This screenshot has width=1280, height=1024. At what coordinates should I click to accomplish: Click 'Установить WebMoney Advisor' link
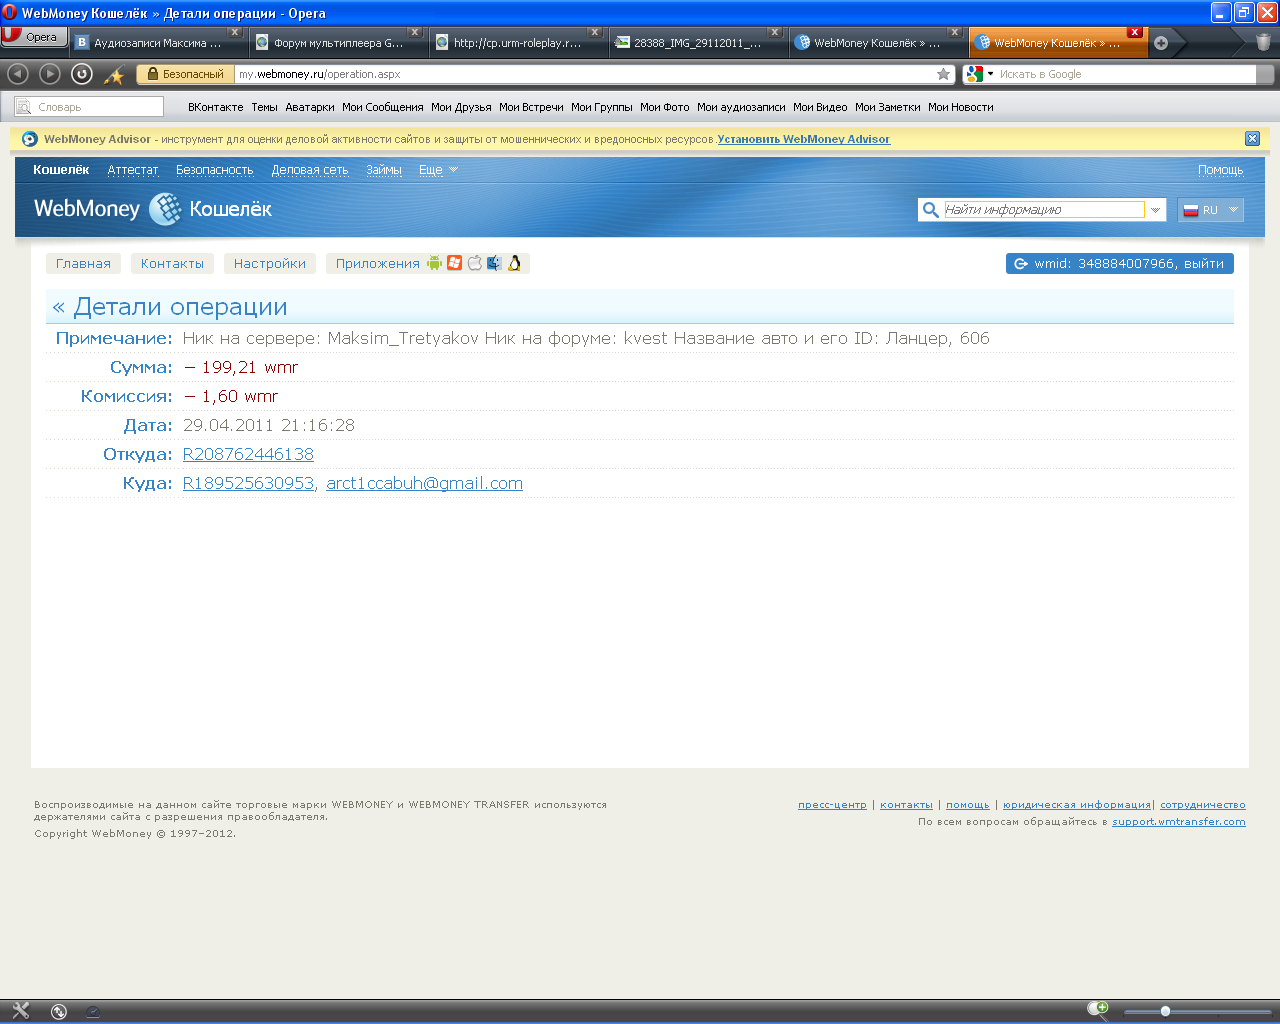click(x=803, y=139)
